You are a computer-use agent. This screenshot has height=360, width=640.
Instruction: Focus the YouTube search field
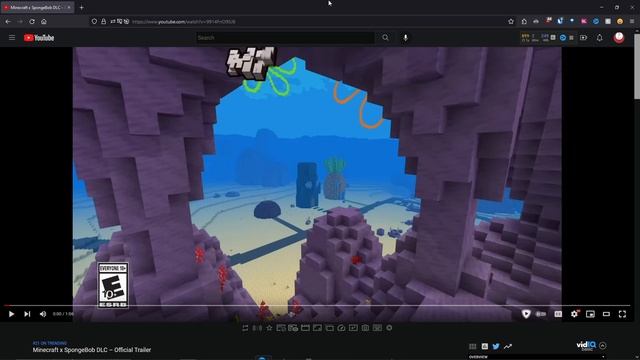pyautogui.click(x=285, y=38)
